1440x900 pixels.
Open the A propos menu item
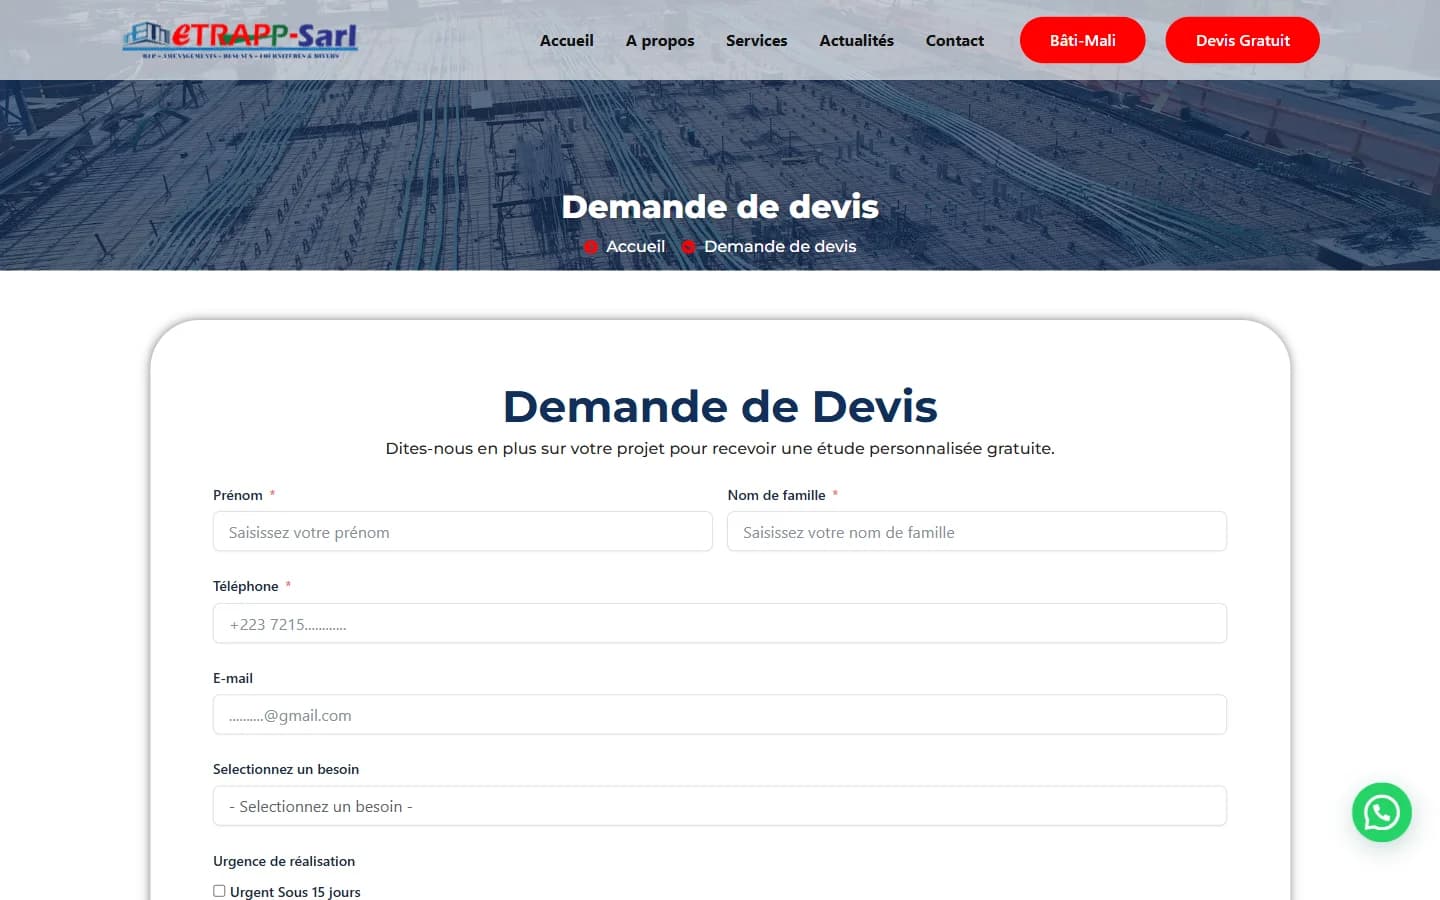click(660, 40)
